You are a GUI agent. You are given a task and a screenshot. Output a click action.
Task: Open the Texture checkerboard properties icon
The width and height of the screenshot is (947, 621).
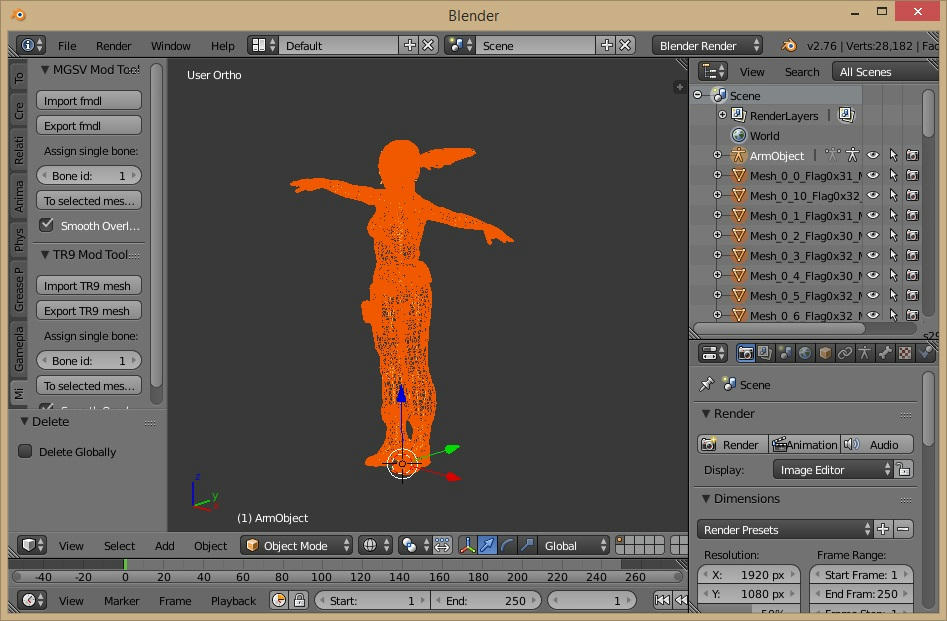(905, 353)
